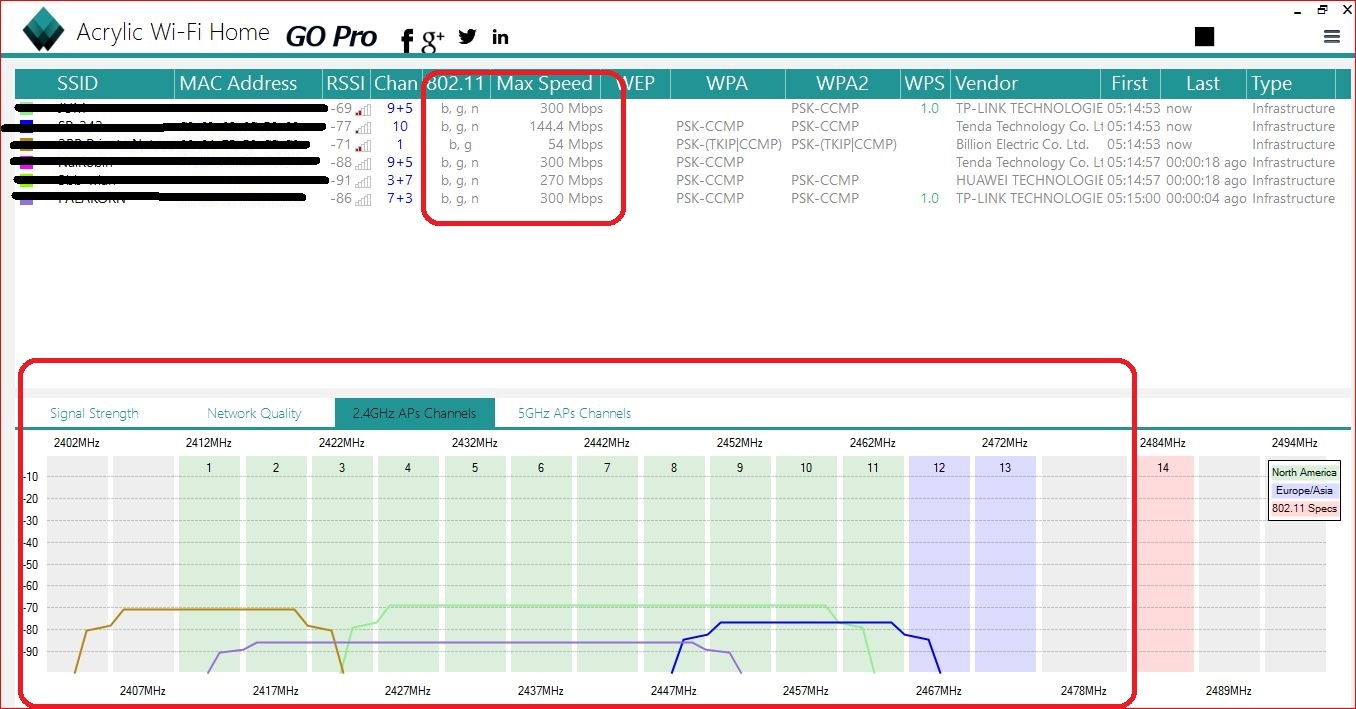This screenshot has width=1356, height=709.
Task: Click the 802.11 Specs legend entry
Action: (x=1303, y=509)
